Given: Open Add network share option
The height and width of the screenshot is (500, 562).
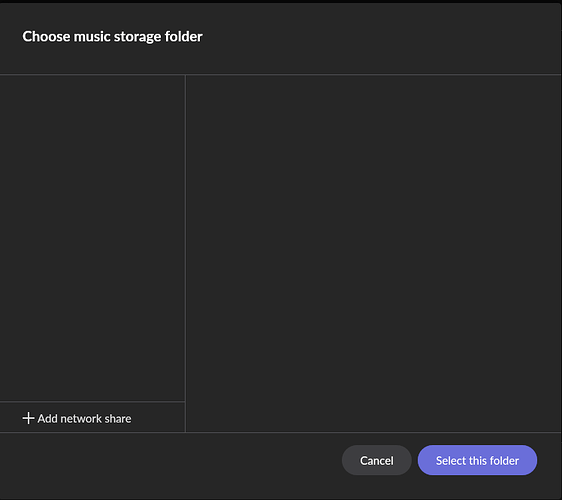Looking at the screenshot, I should pos(77,418).
